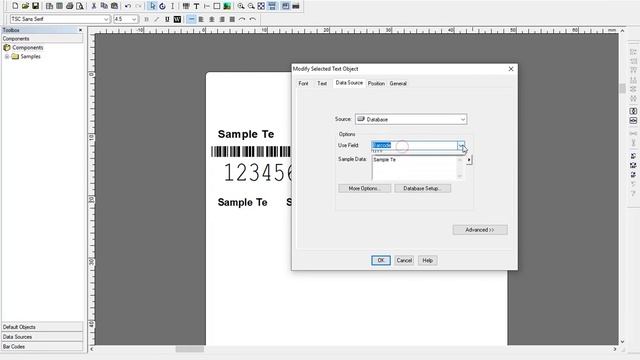Screen dimensions: 640x360
Task: Choose the text cursor tool
Action: (172, 6)
